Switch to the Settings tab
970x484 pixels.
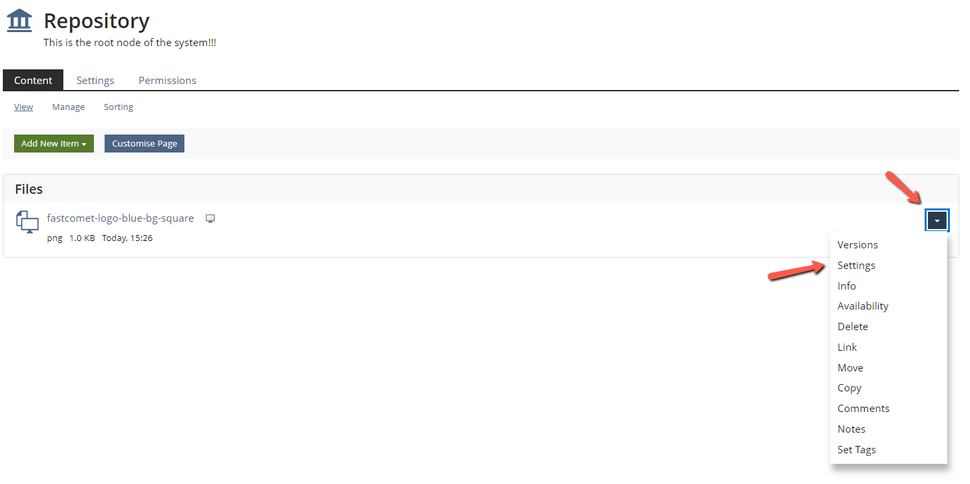(x=95, y=80)
